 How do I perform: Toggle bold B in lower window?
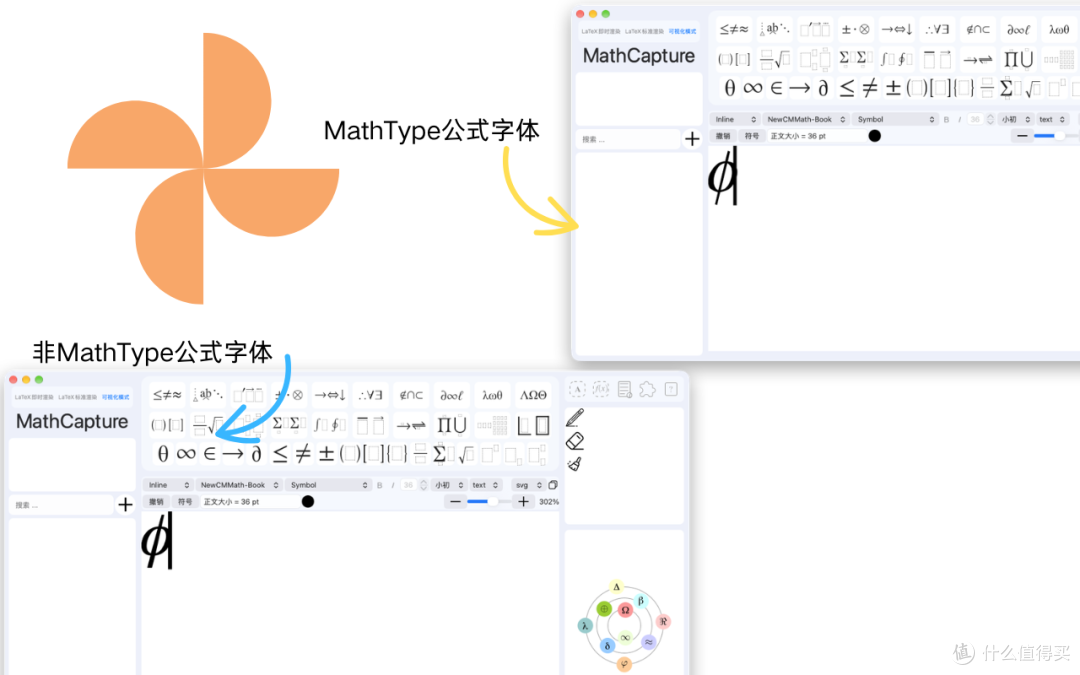click(380, 485)
